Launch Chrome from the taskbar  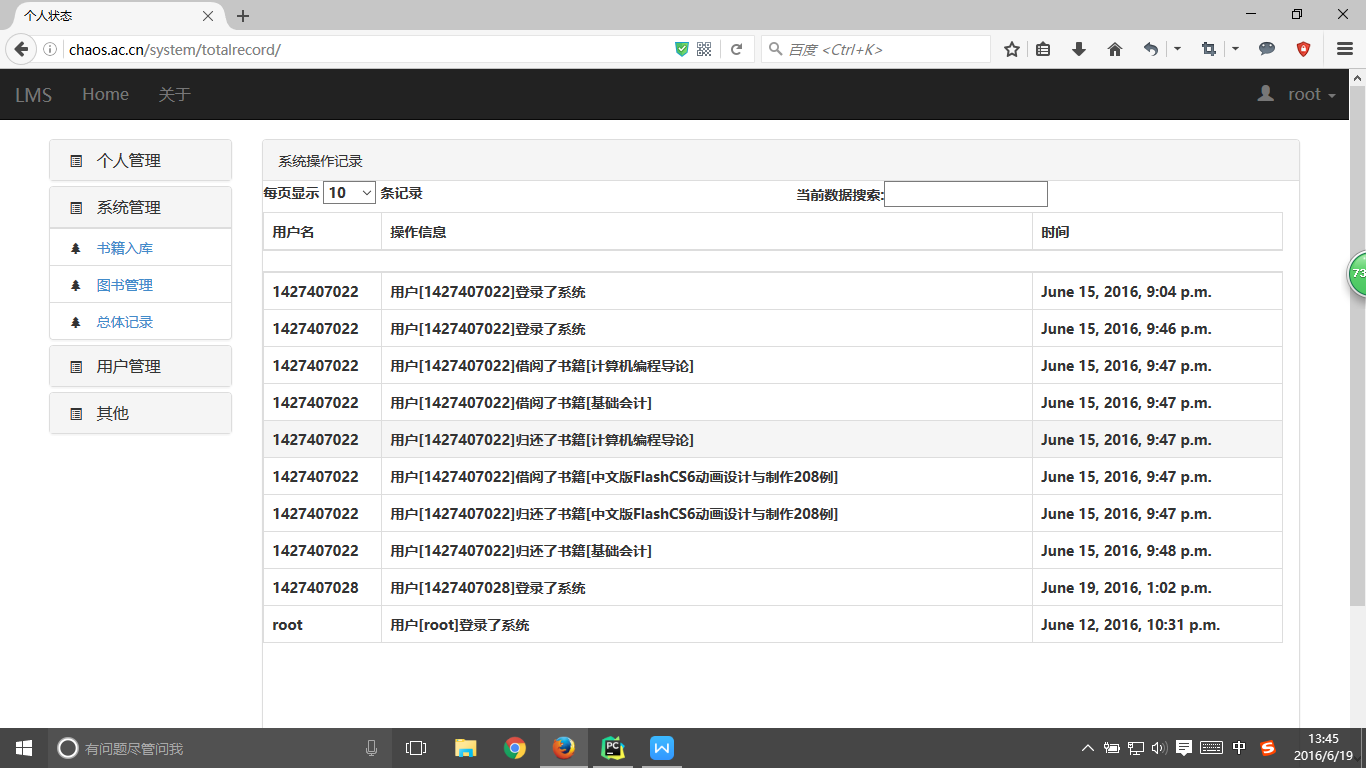(515, 748)
